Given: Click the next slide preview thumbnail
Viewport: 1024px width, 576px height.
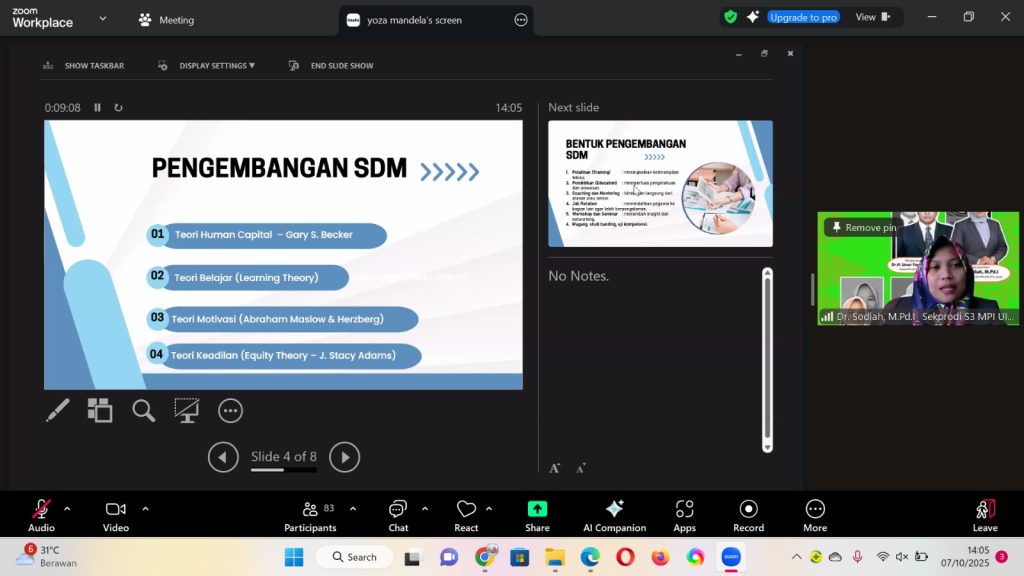Looking at the screenshot, I should pos(660,183).
